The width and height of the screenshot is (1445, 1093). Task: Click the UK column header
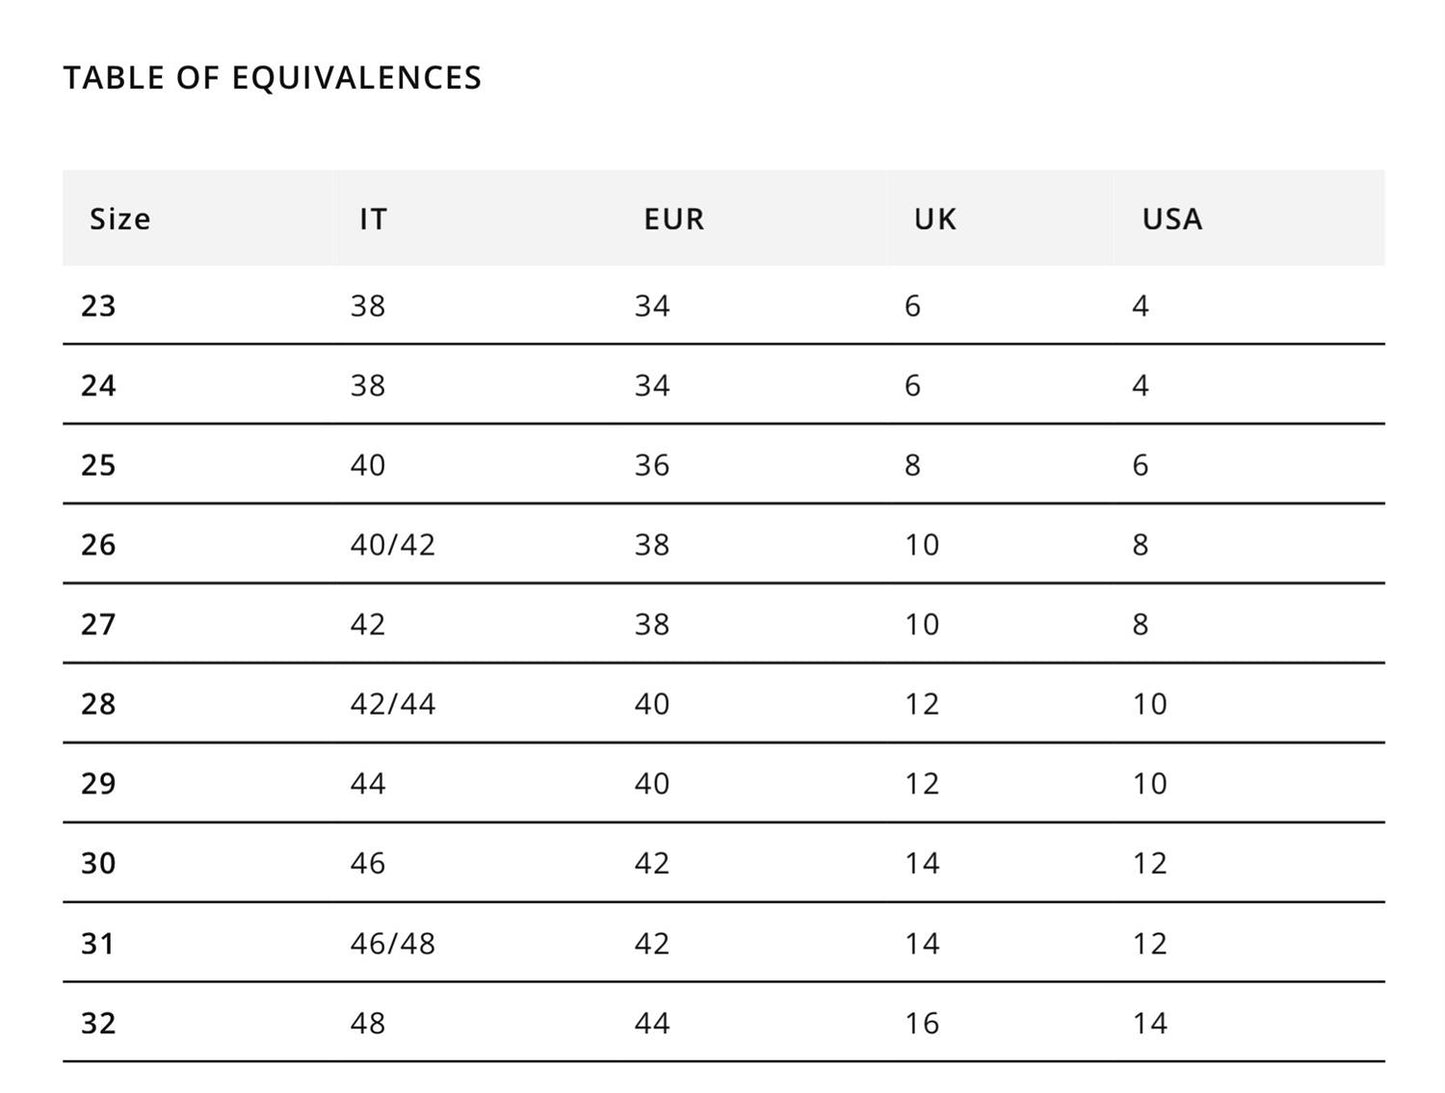click(x=935, y=219)
